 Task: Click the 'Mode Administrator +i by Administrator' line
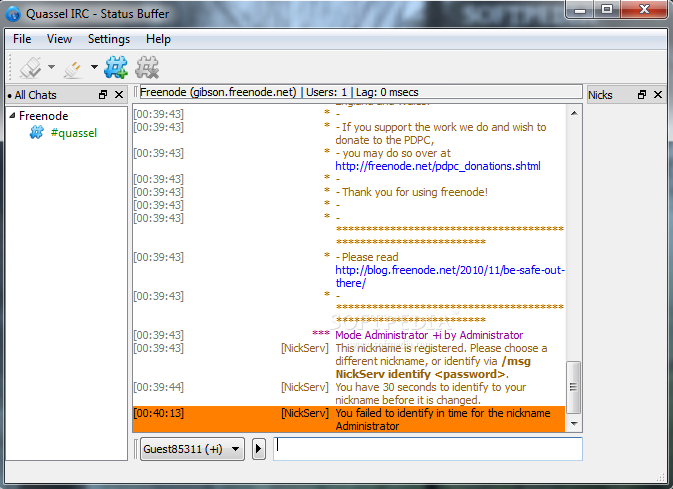[429, 335]
